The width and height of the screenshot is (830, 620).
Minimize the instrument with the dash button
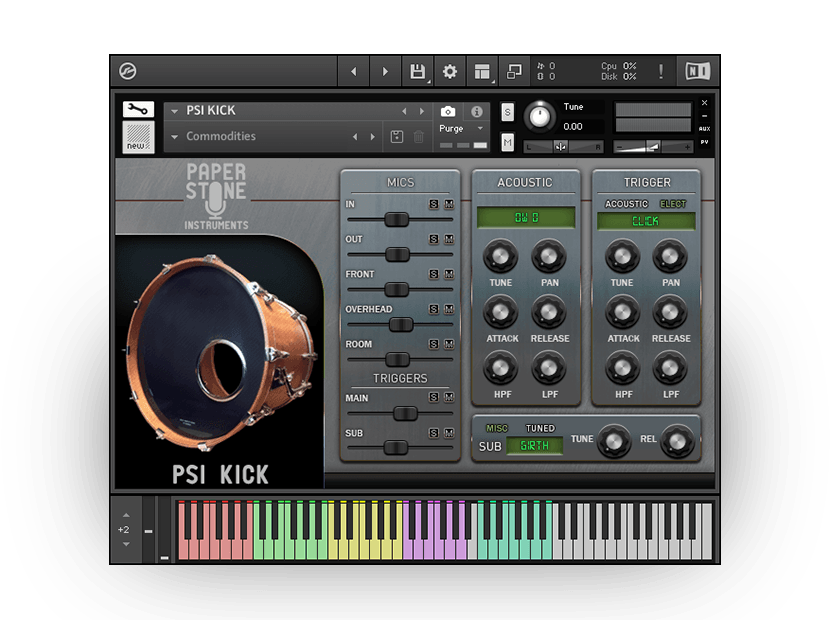point(705,116)
